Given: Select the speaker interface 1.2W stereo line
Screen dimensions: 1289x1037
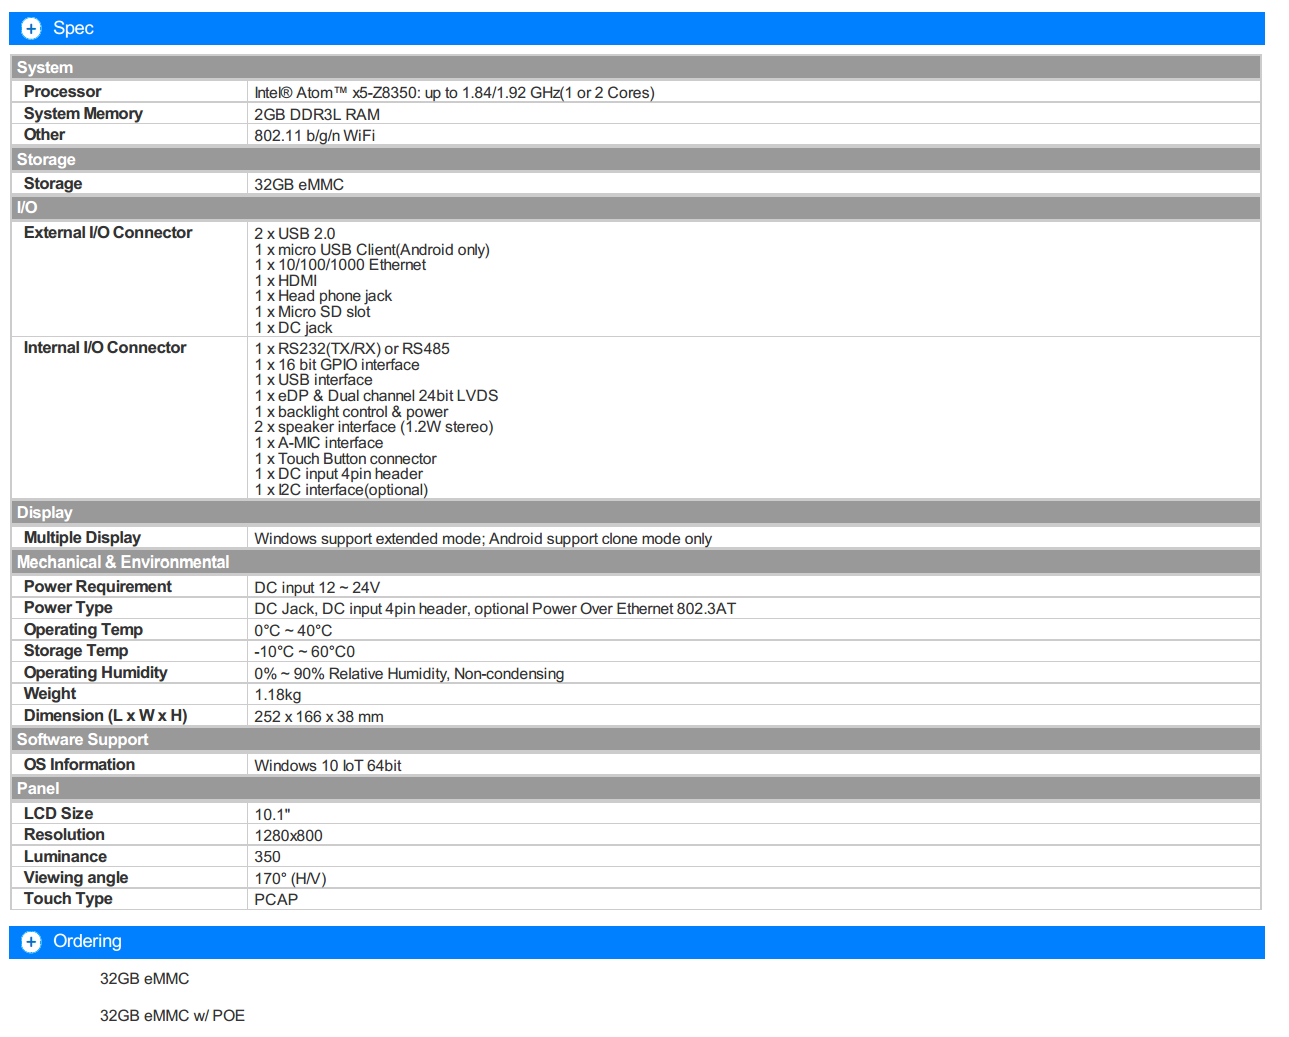Looking at the screenshot, I should pyautogui.click(x=373, y=427).
